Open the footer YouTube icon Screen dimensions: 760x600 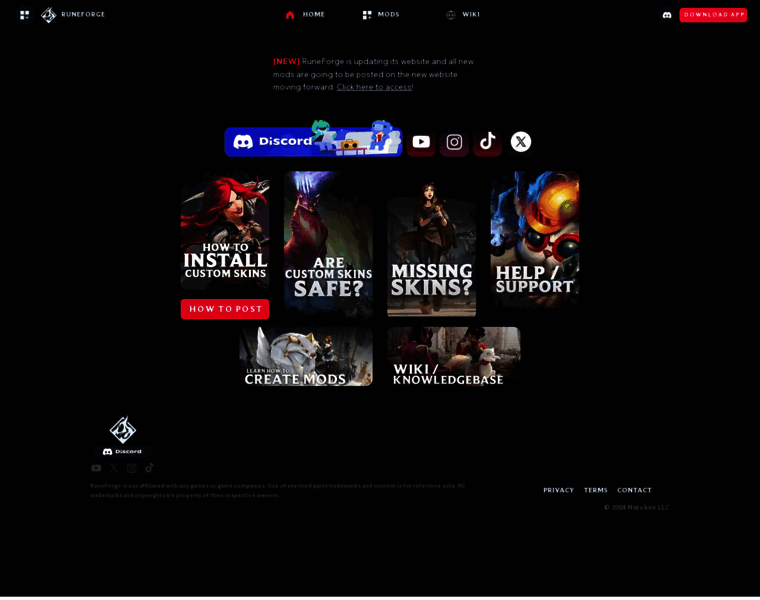point(96,468)
